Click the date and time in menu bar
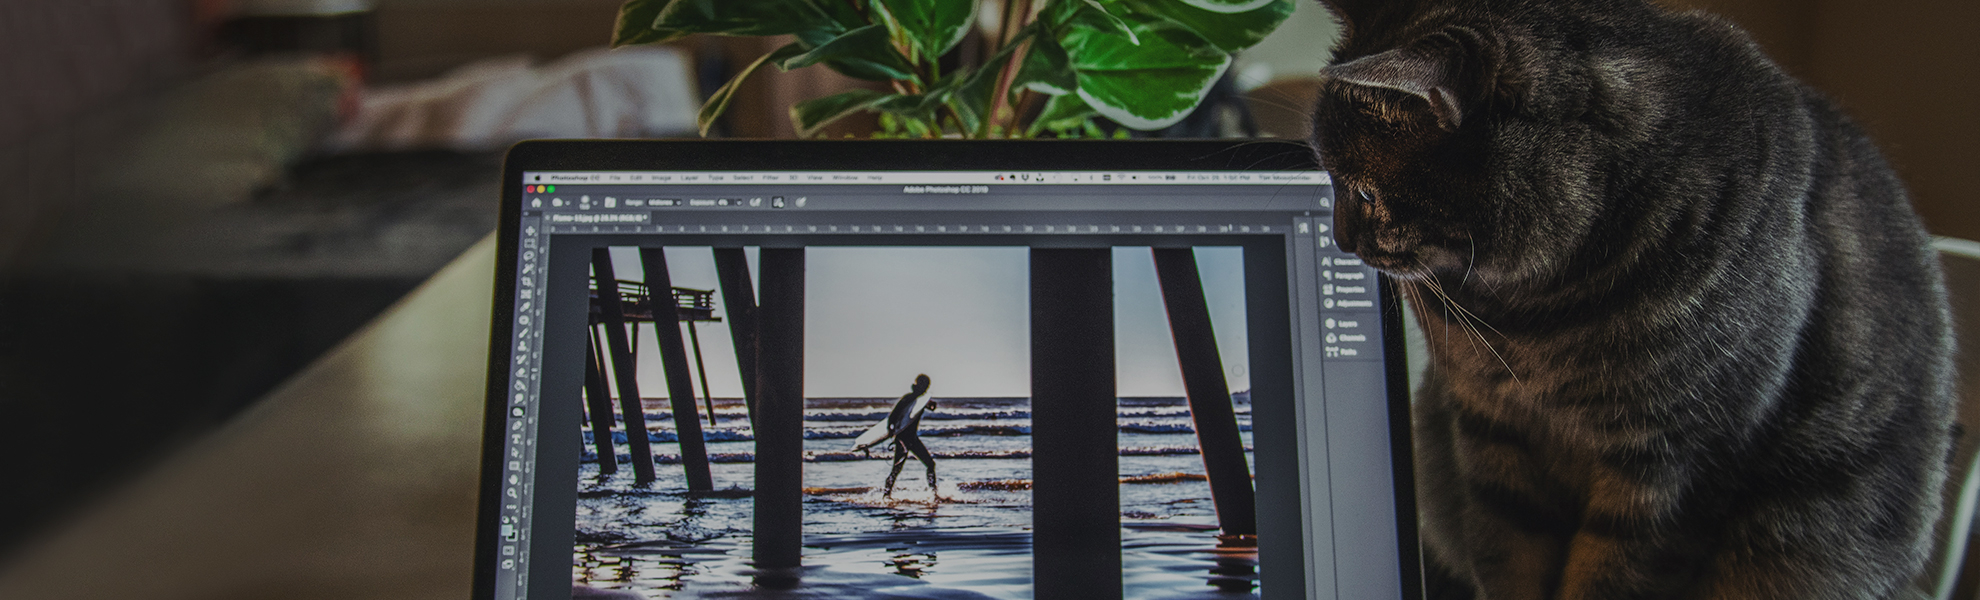This screenshot has width=1980, height=600. [x=1219, y=178]
